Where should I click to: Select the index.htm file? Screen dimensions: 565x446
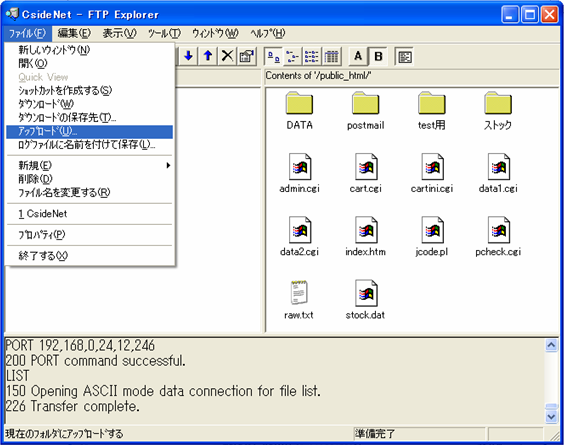[365, 236]
